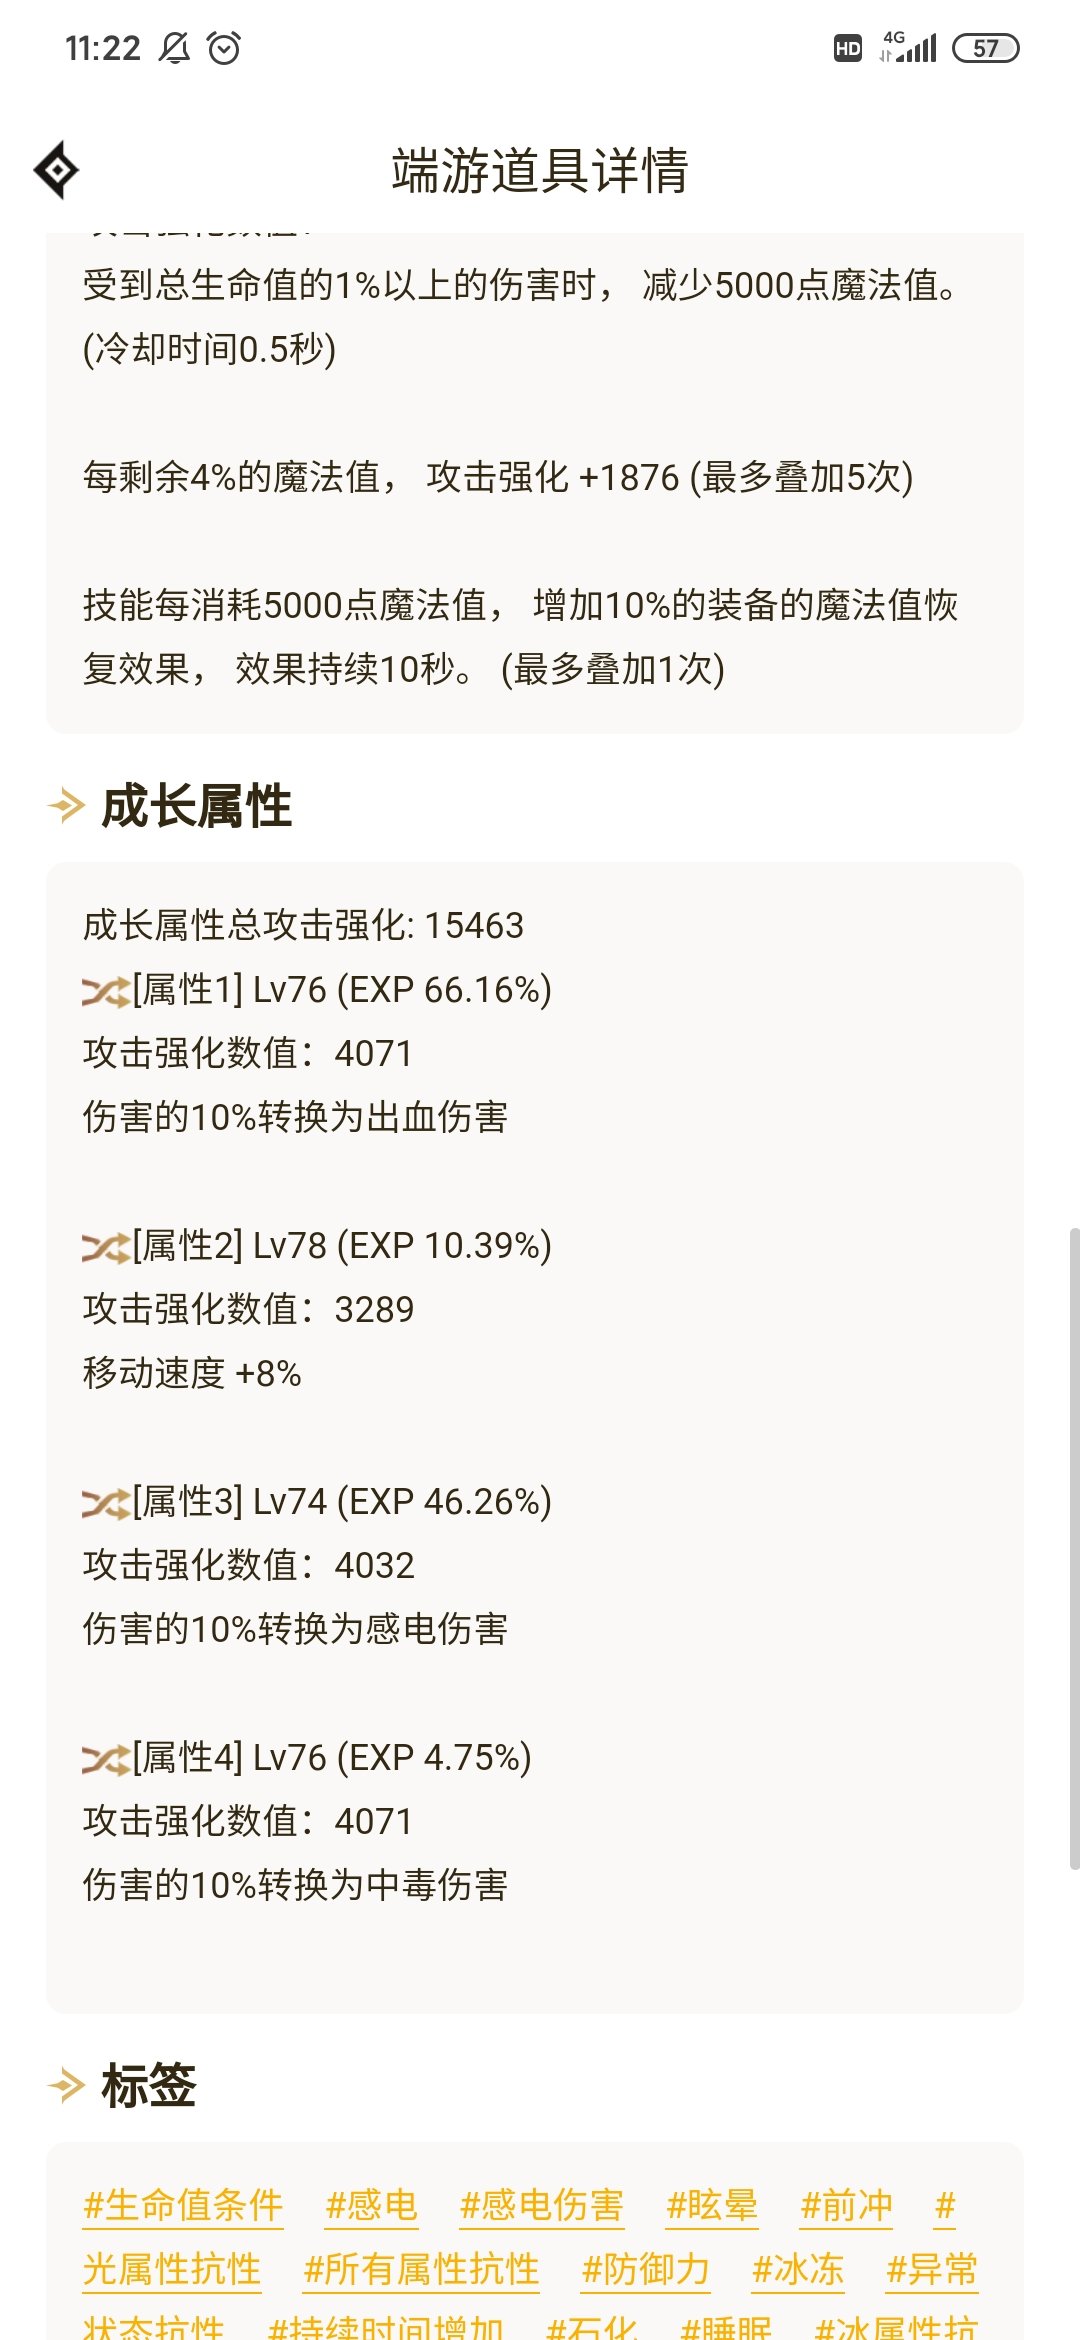The width and height of the screenshot is (1080, 2340).
Task: Select the #前冲 tag
Action: (x=846, y=2205)
